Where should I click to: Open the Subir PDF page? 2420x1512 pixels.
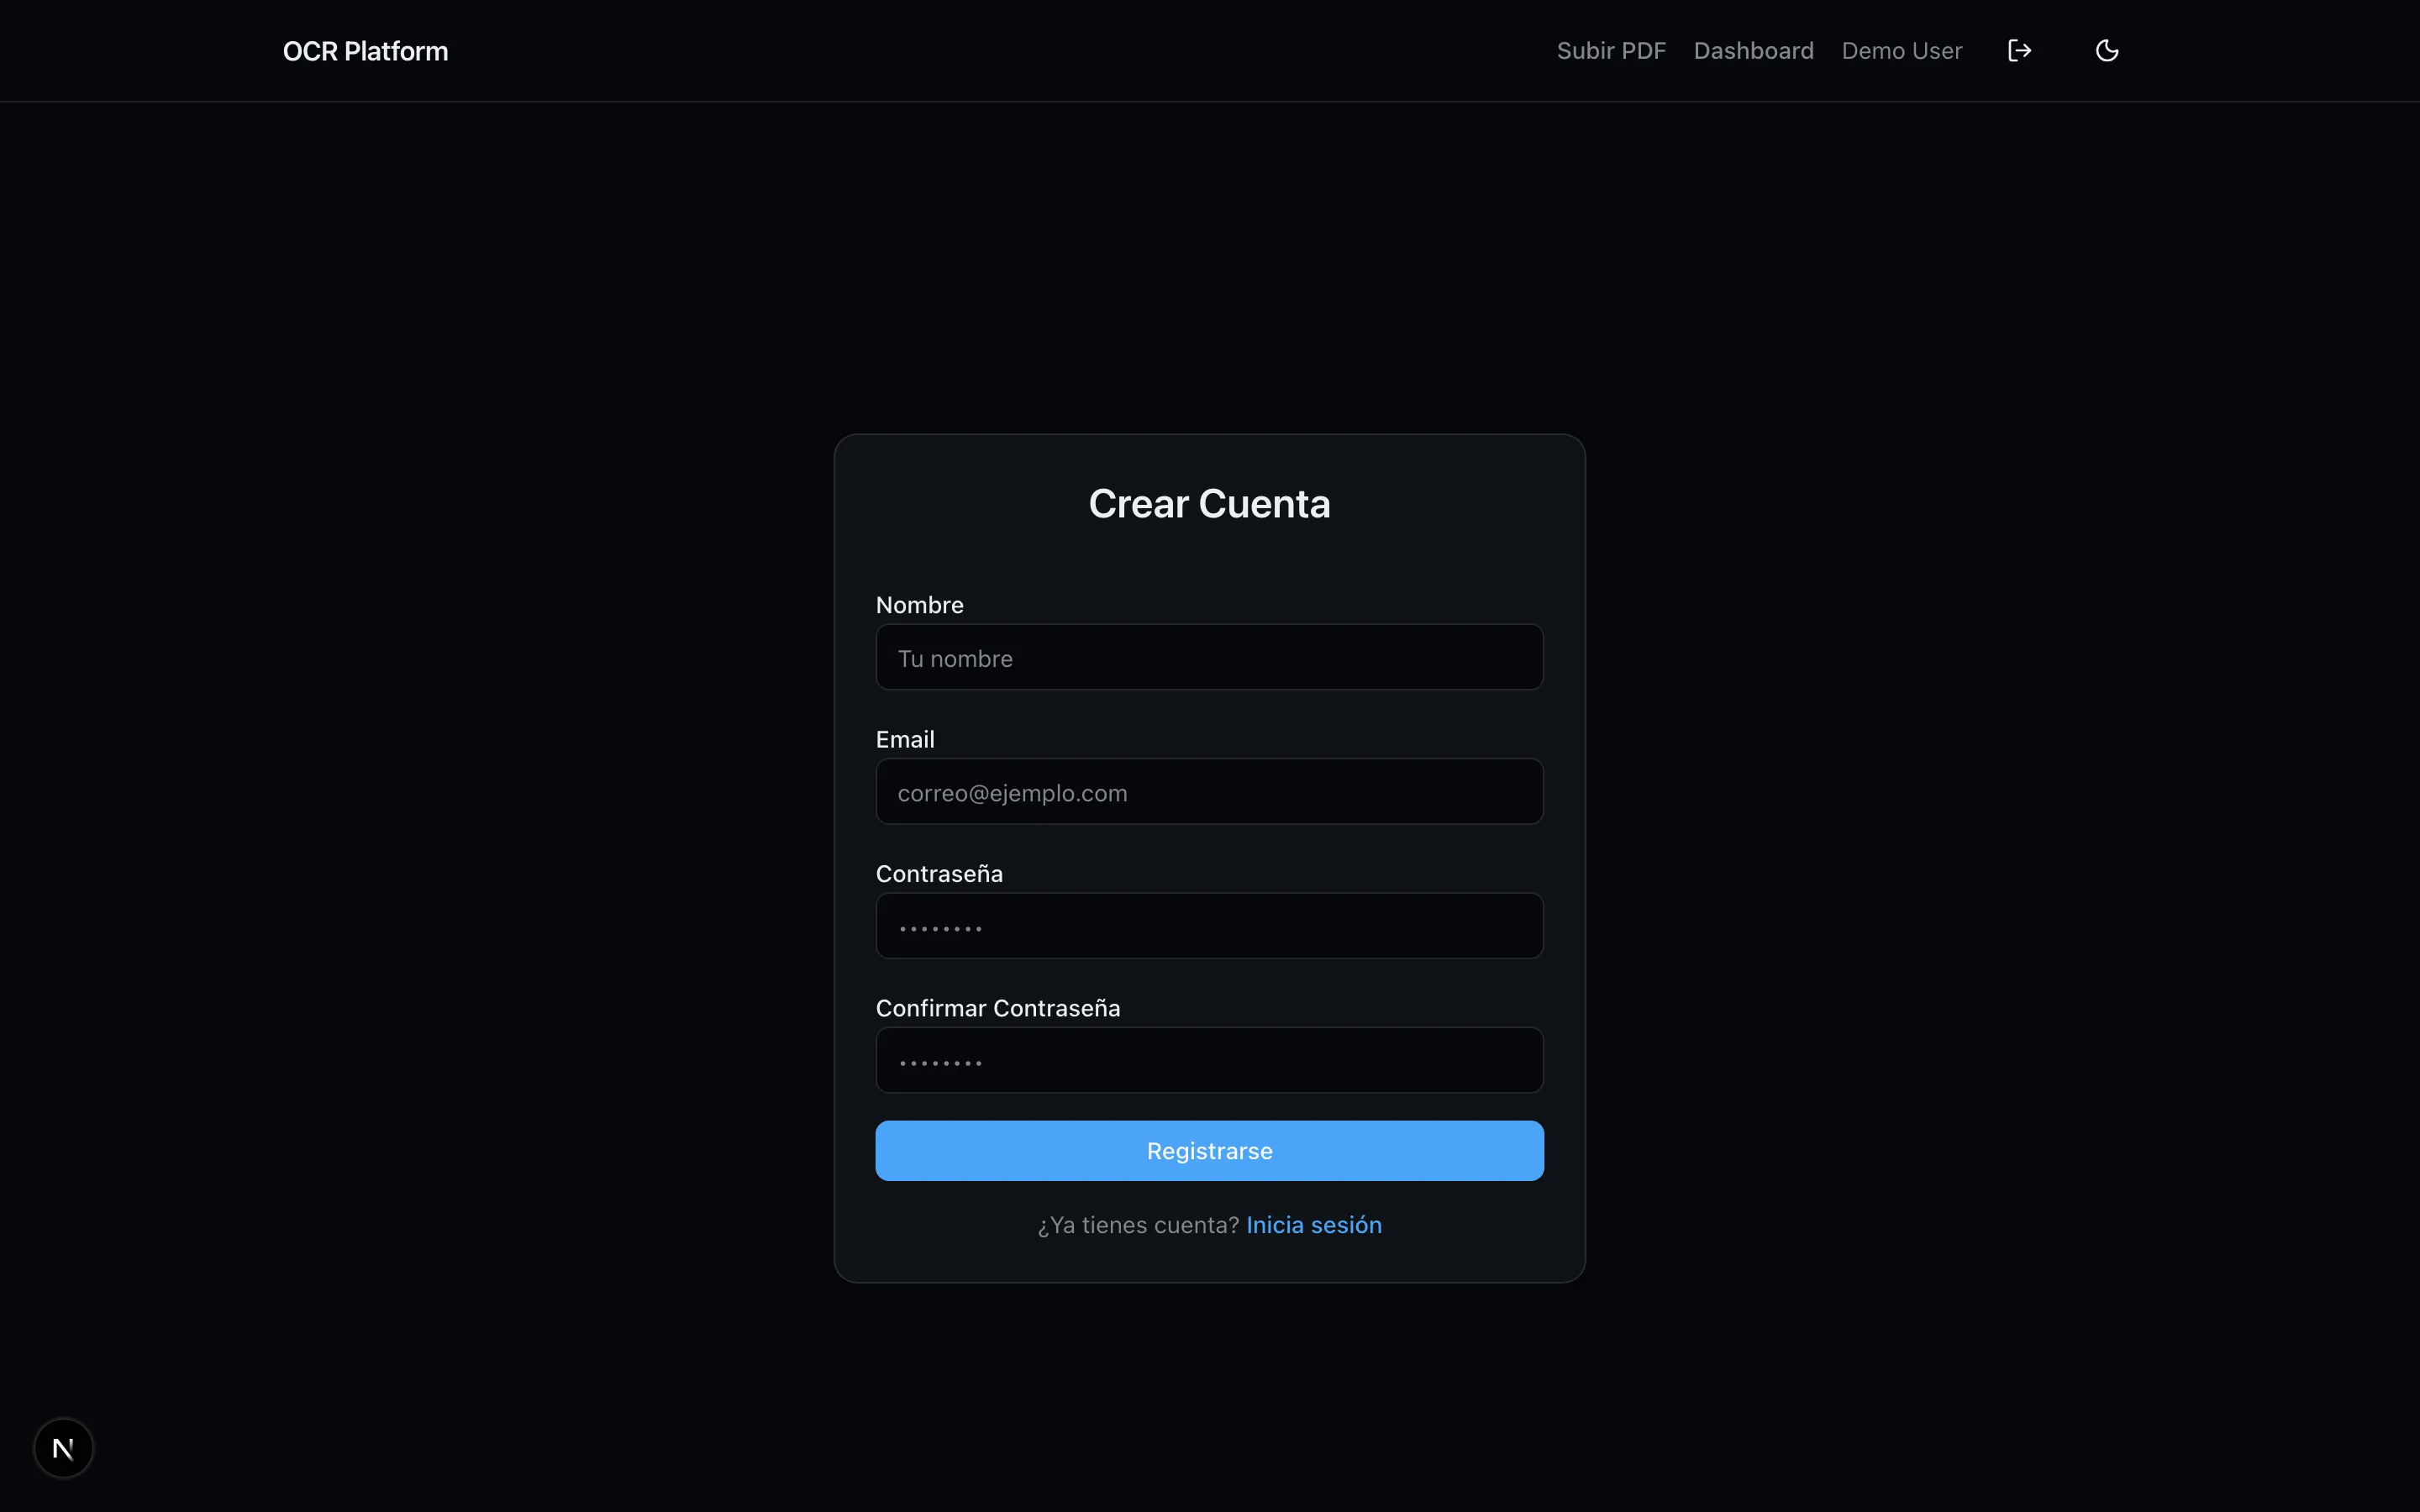click(1611, 51)
